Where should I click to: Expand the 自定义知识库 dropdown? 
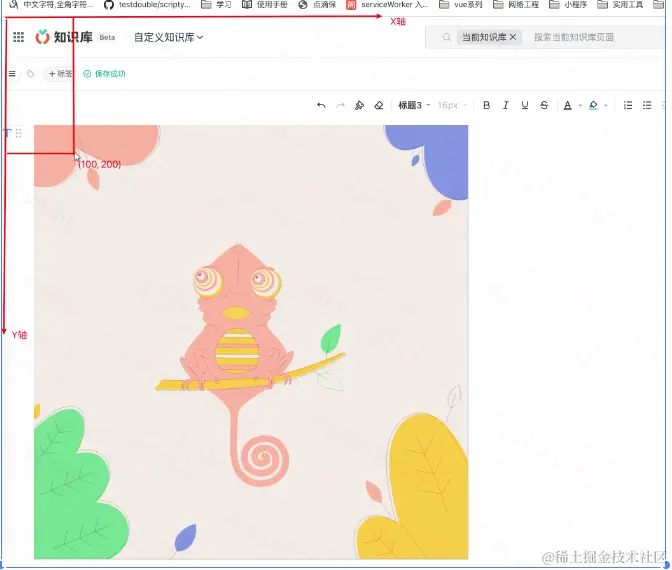click(x=168, y=37)
